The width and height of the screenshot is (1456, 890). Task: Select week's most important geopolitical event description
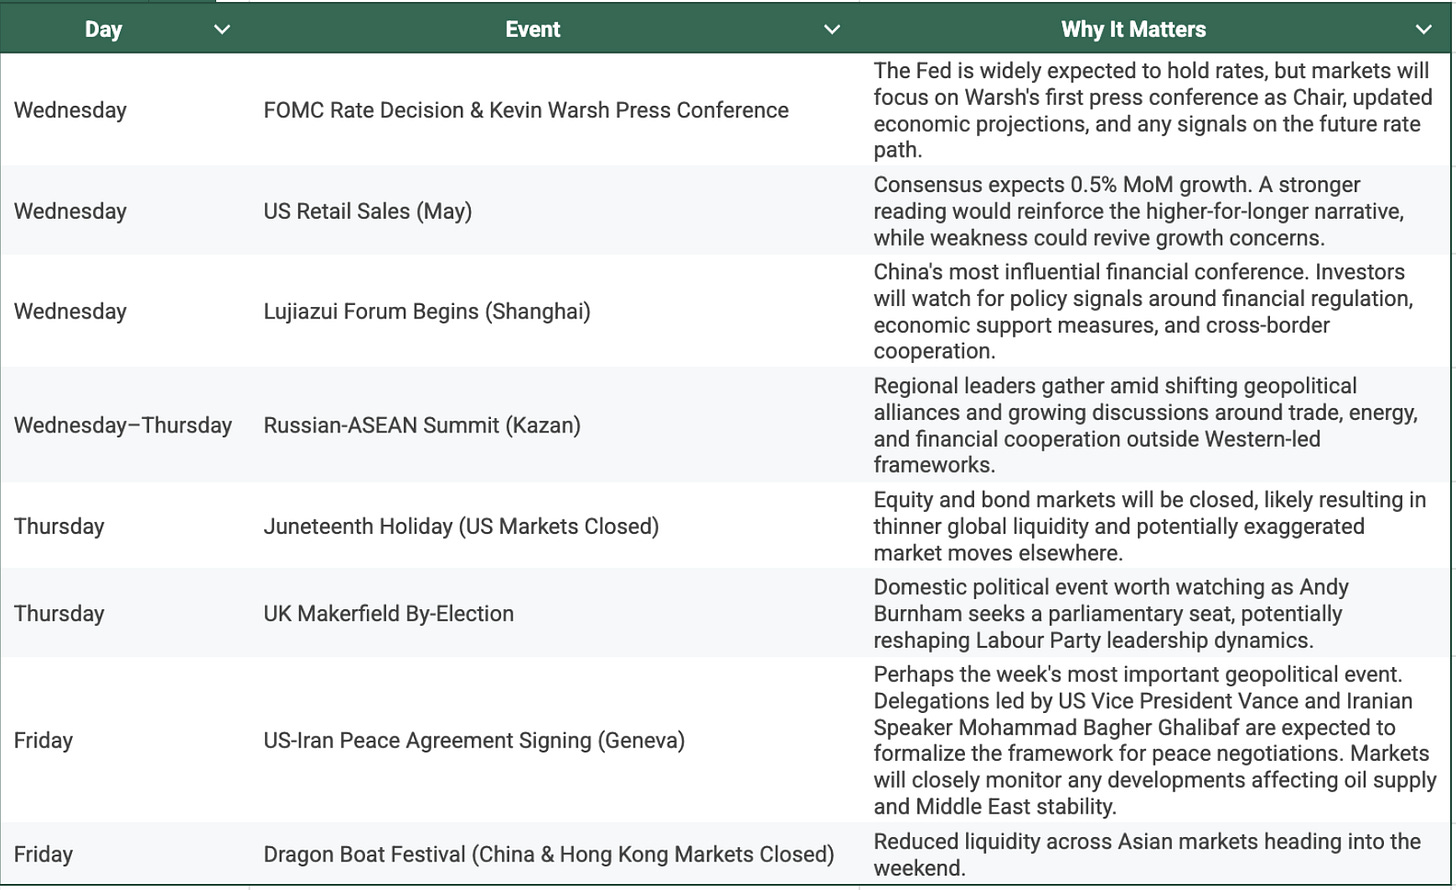pos(1155,740)
